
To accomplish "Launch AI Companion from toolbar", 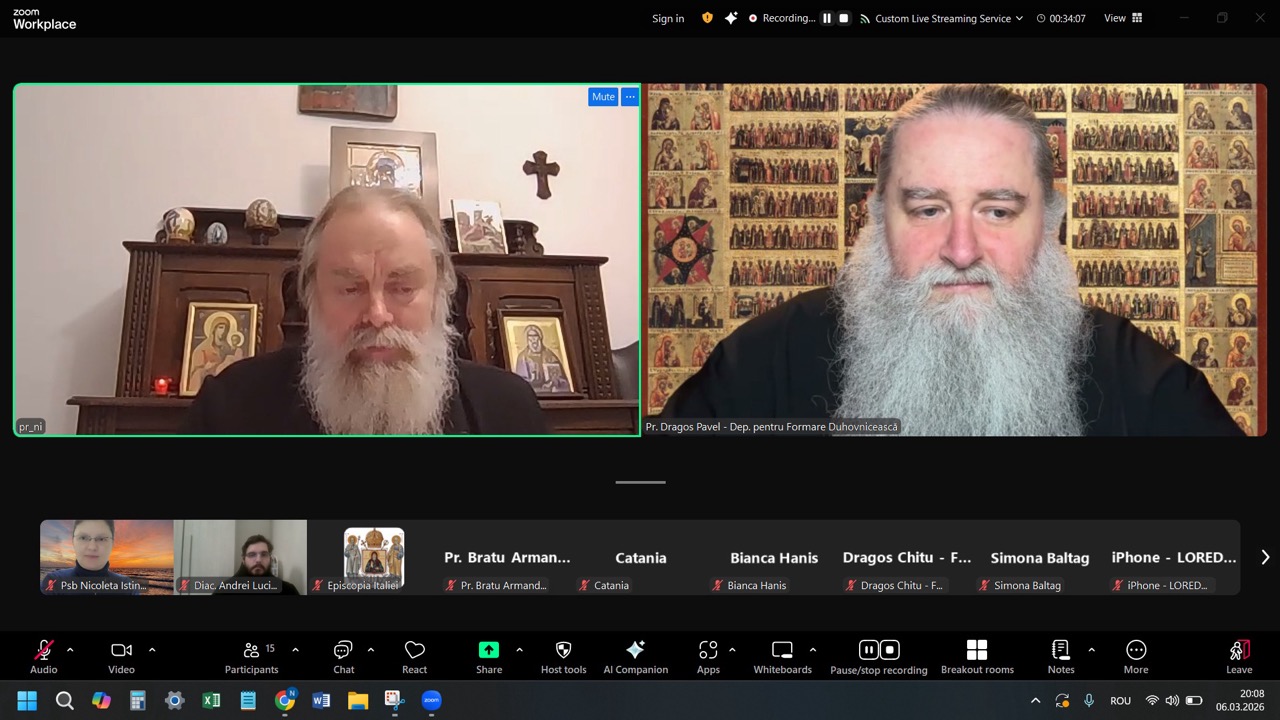I will point(635,655).
